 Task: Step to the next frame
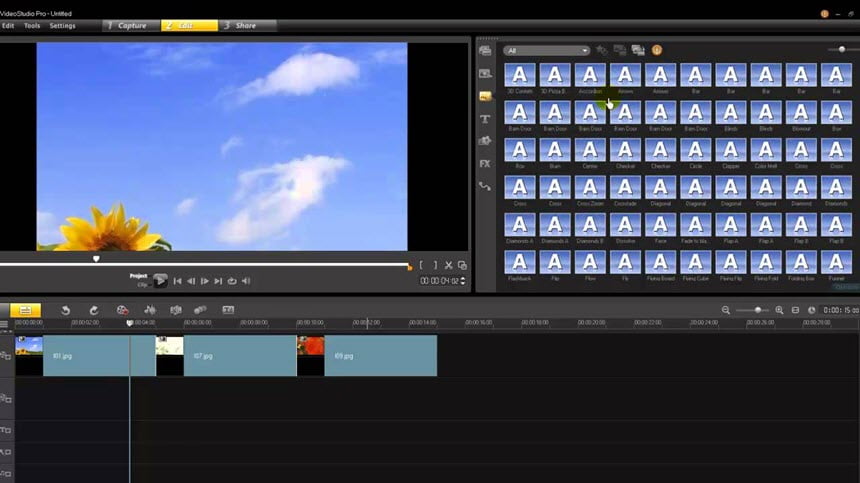tap(205, 281)
